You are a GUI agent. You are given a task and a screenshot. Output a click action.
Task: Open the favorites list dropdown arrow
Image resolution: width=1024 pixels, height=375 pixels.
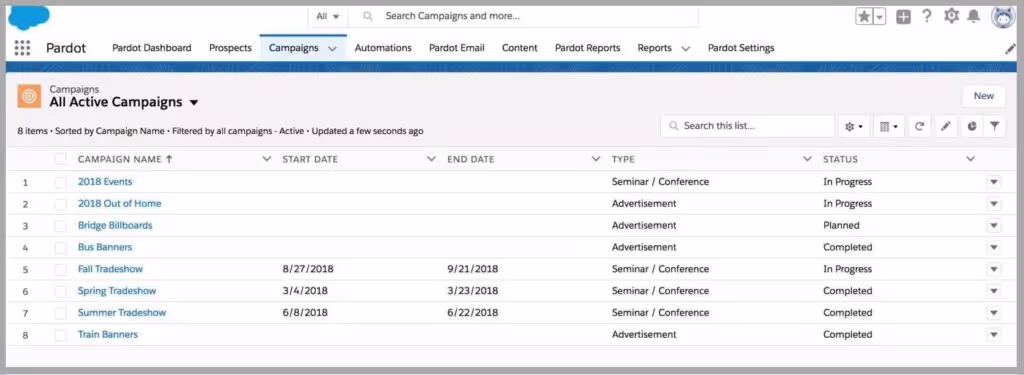point(880,17)
